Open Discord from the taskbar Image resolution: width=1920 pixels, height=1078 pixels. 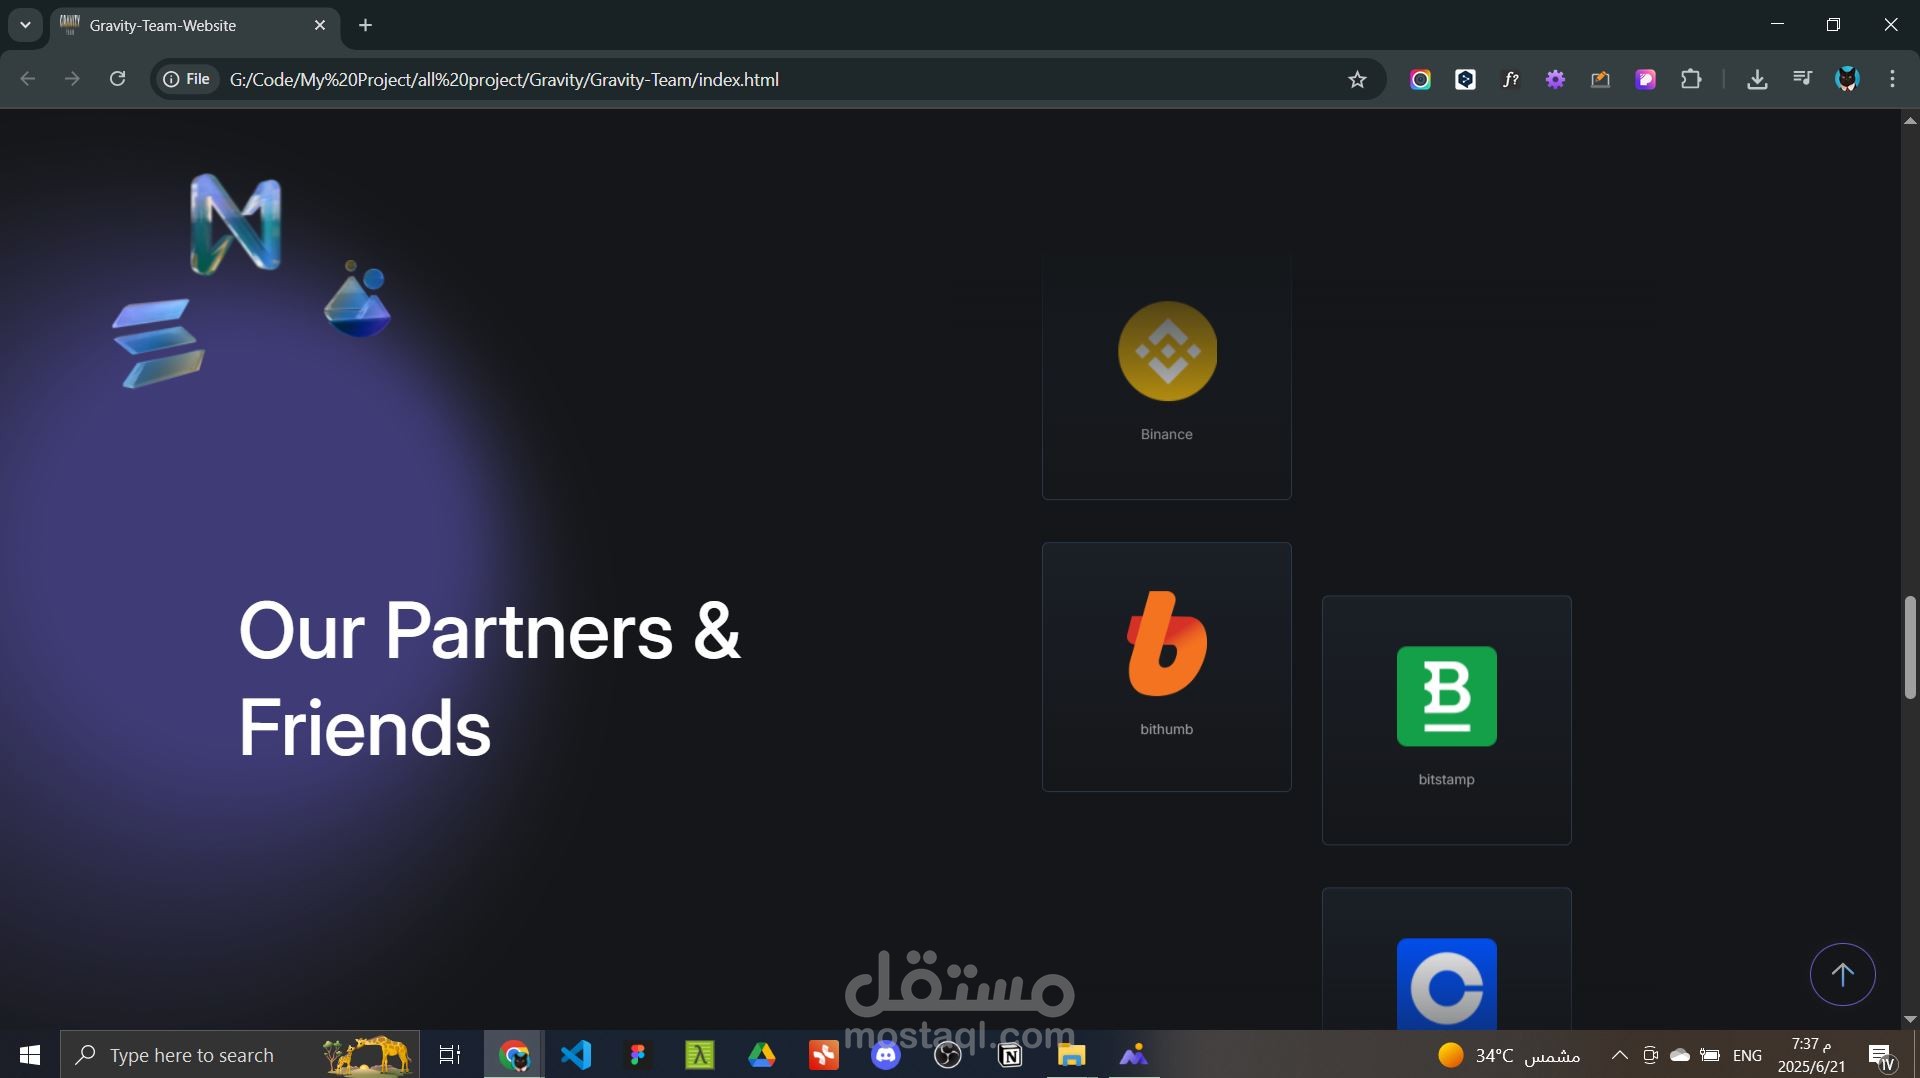(x=886, y=1055)
